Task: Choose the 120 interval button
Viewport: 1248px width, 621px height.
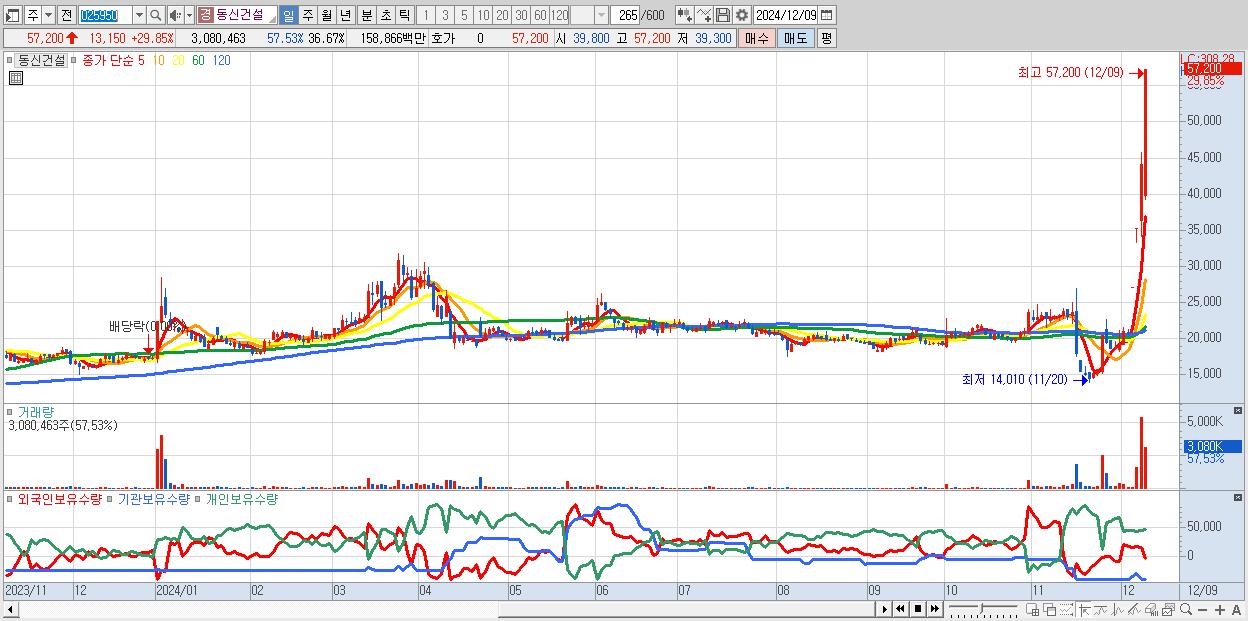Action: tap(559, 15)
